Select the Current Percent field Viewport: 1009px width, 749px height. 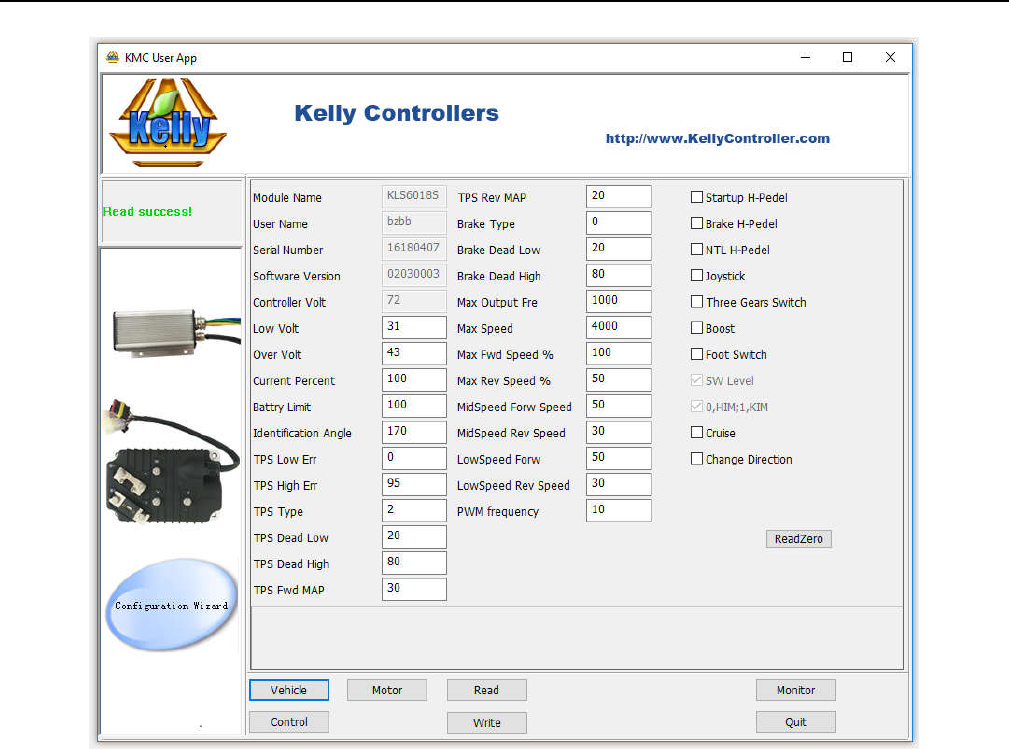tap(414, 380)
